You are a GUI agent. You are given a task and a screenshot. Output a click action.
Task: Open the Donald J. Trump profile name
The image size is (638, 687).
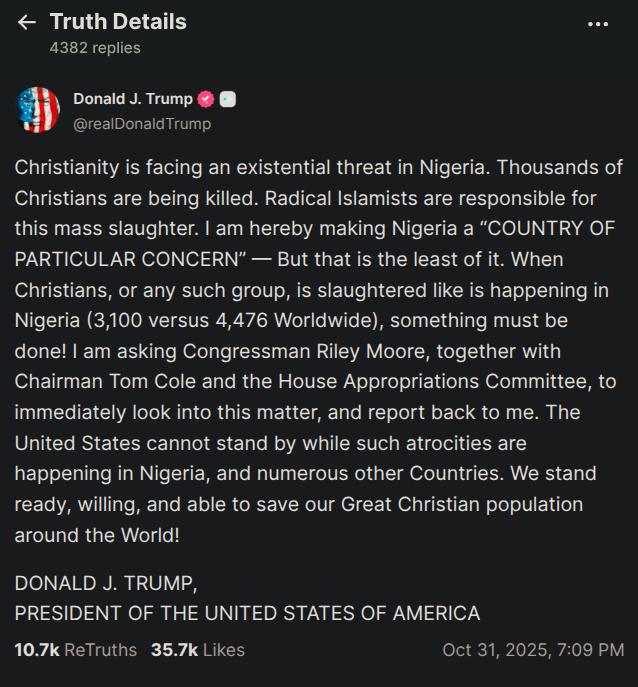133,99
